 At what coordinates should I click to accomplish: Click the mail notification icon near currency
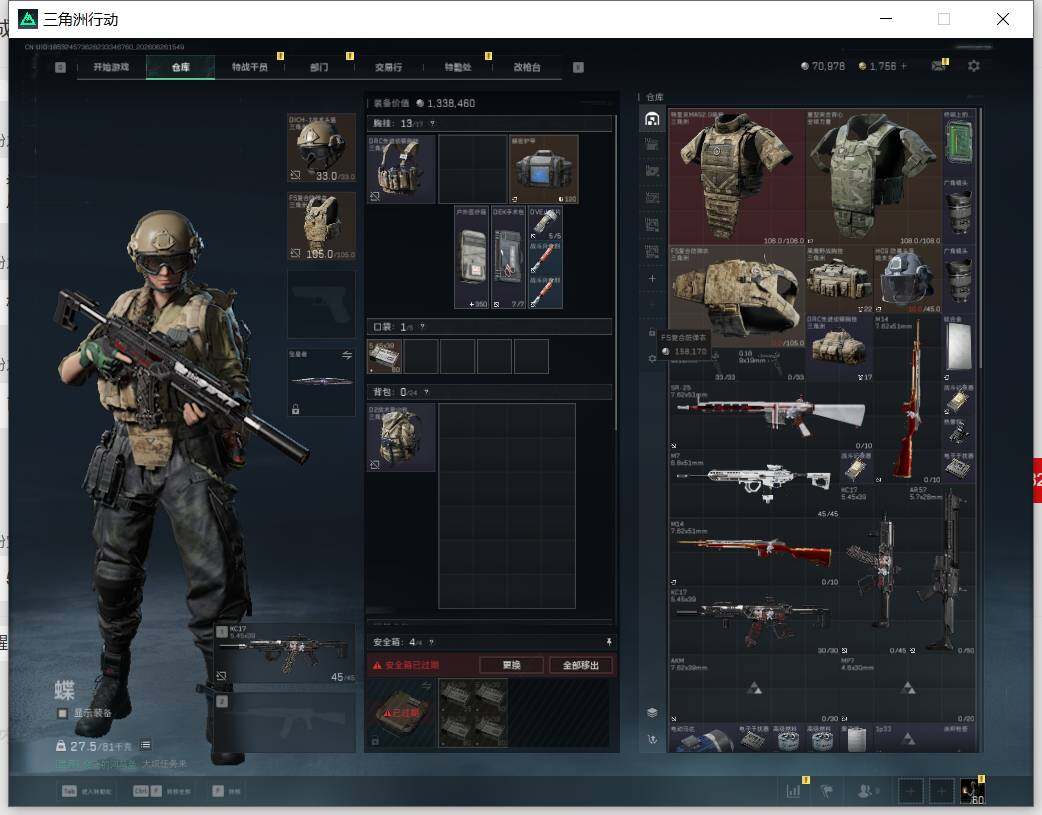click(938, 66)
